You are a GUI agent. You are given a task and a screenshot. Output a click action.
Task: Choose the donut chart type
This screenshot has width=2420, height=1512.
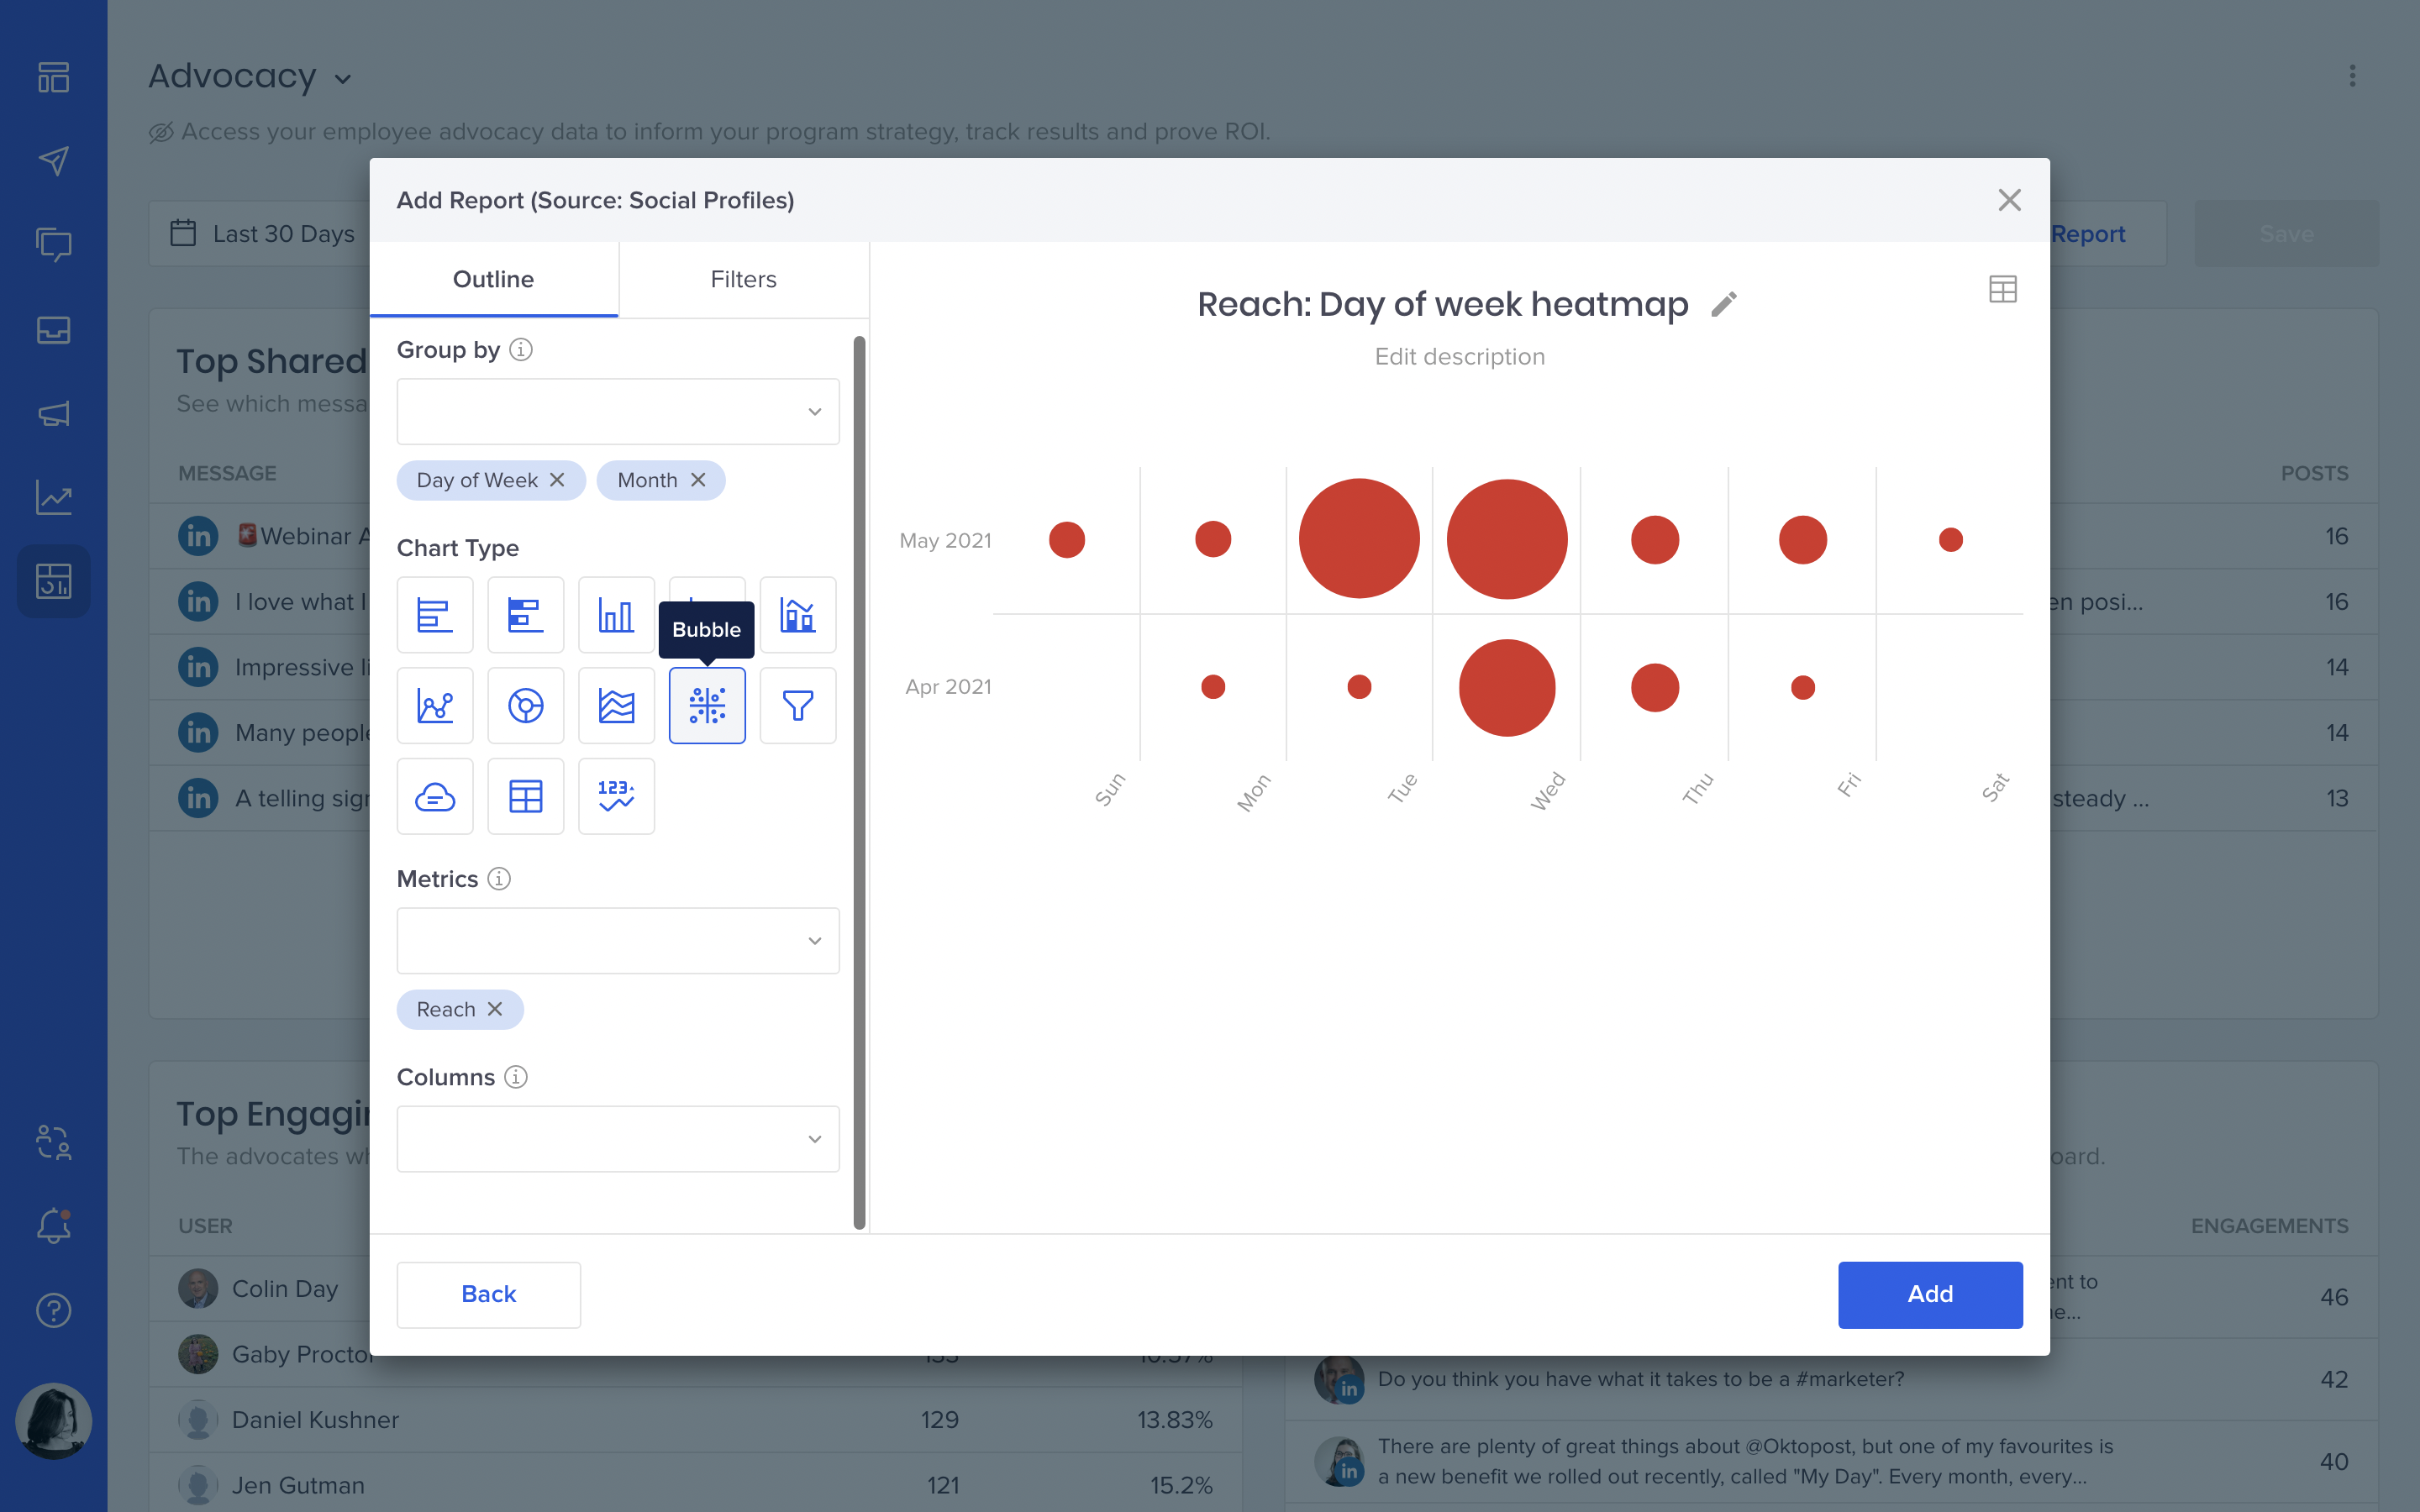pyautogui.click(x=526, y=706)
